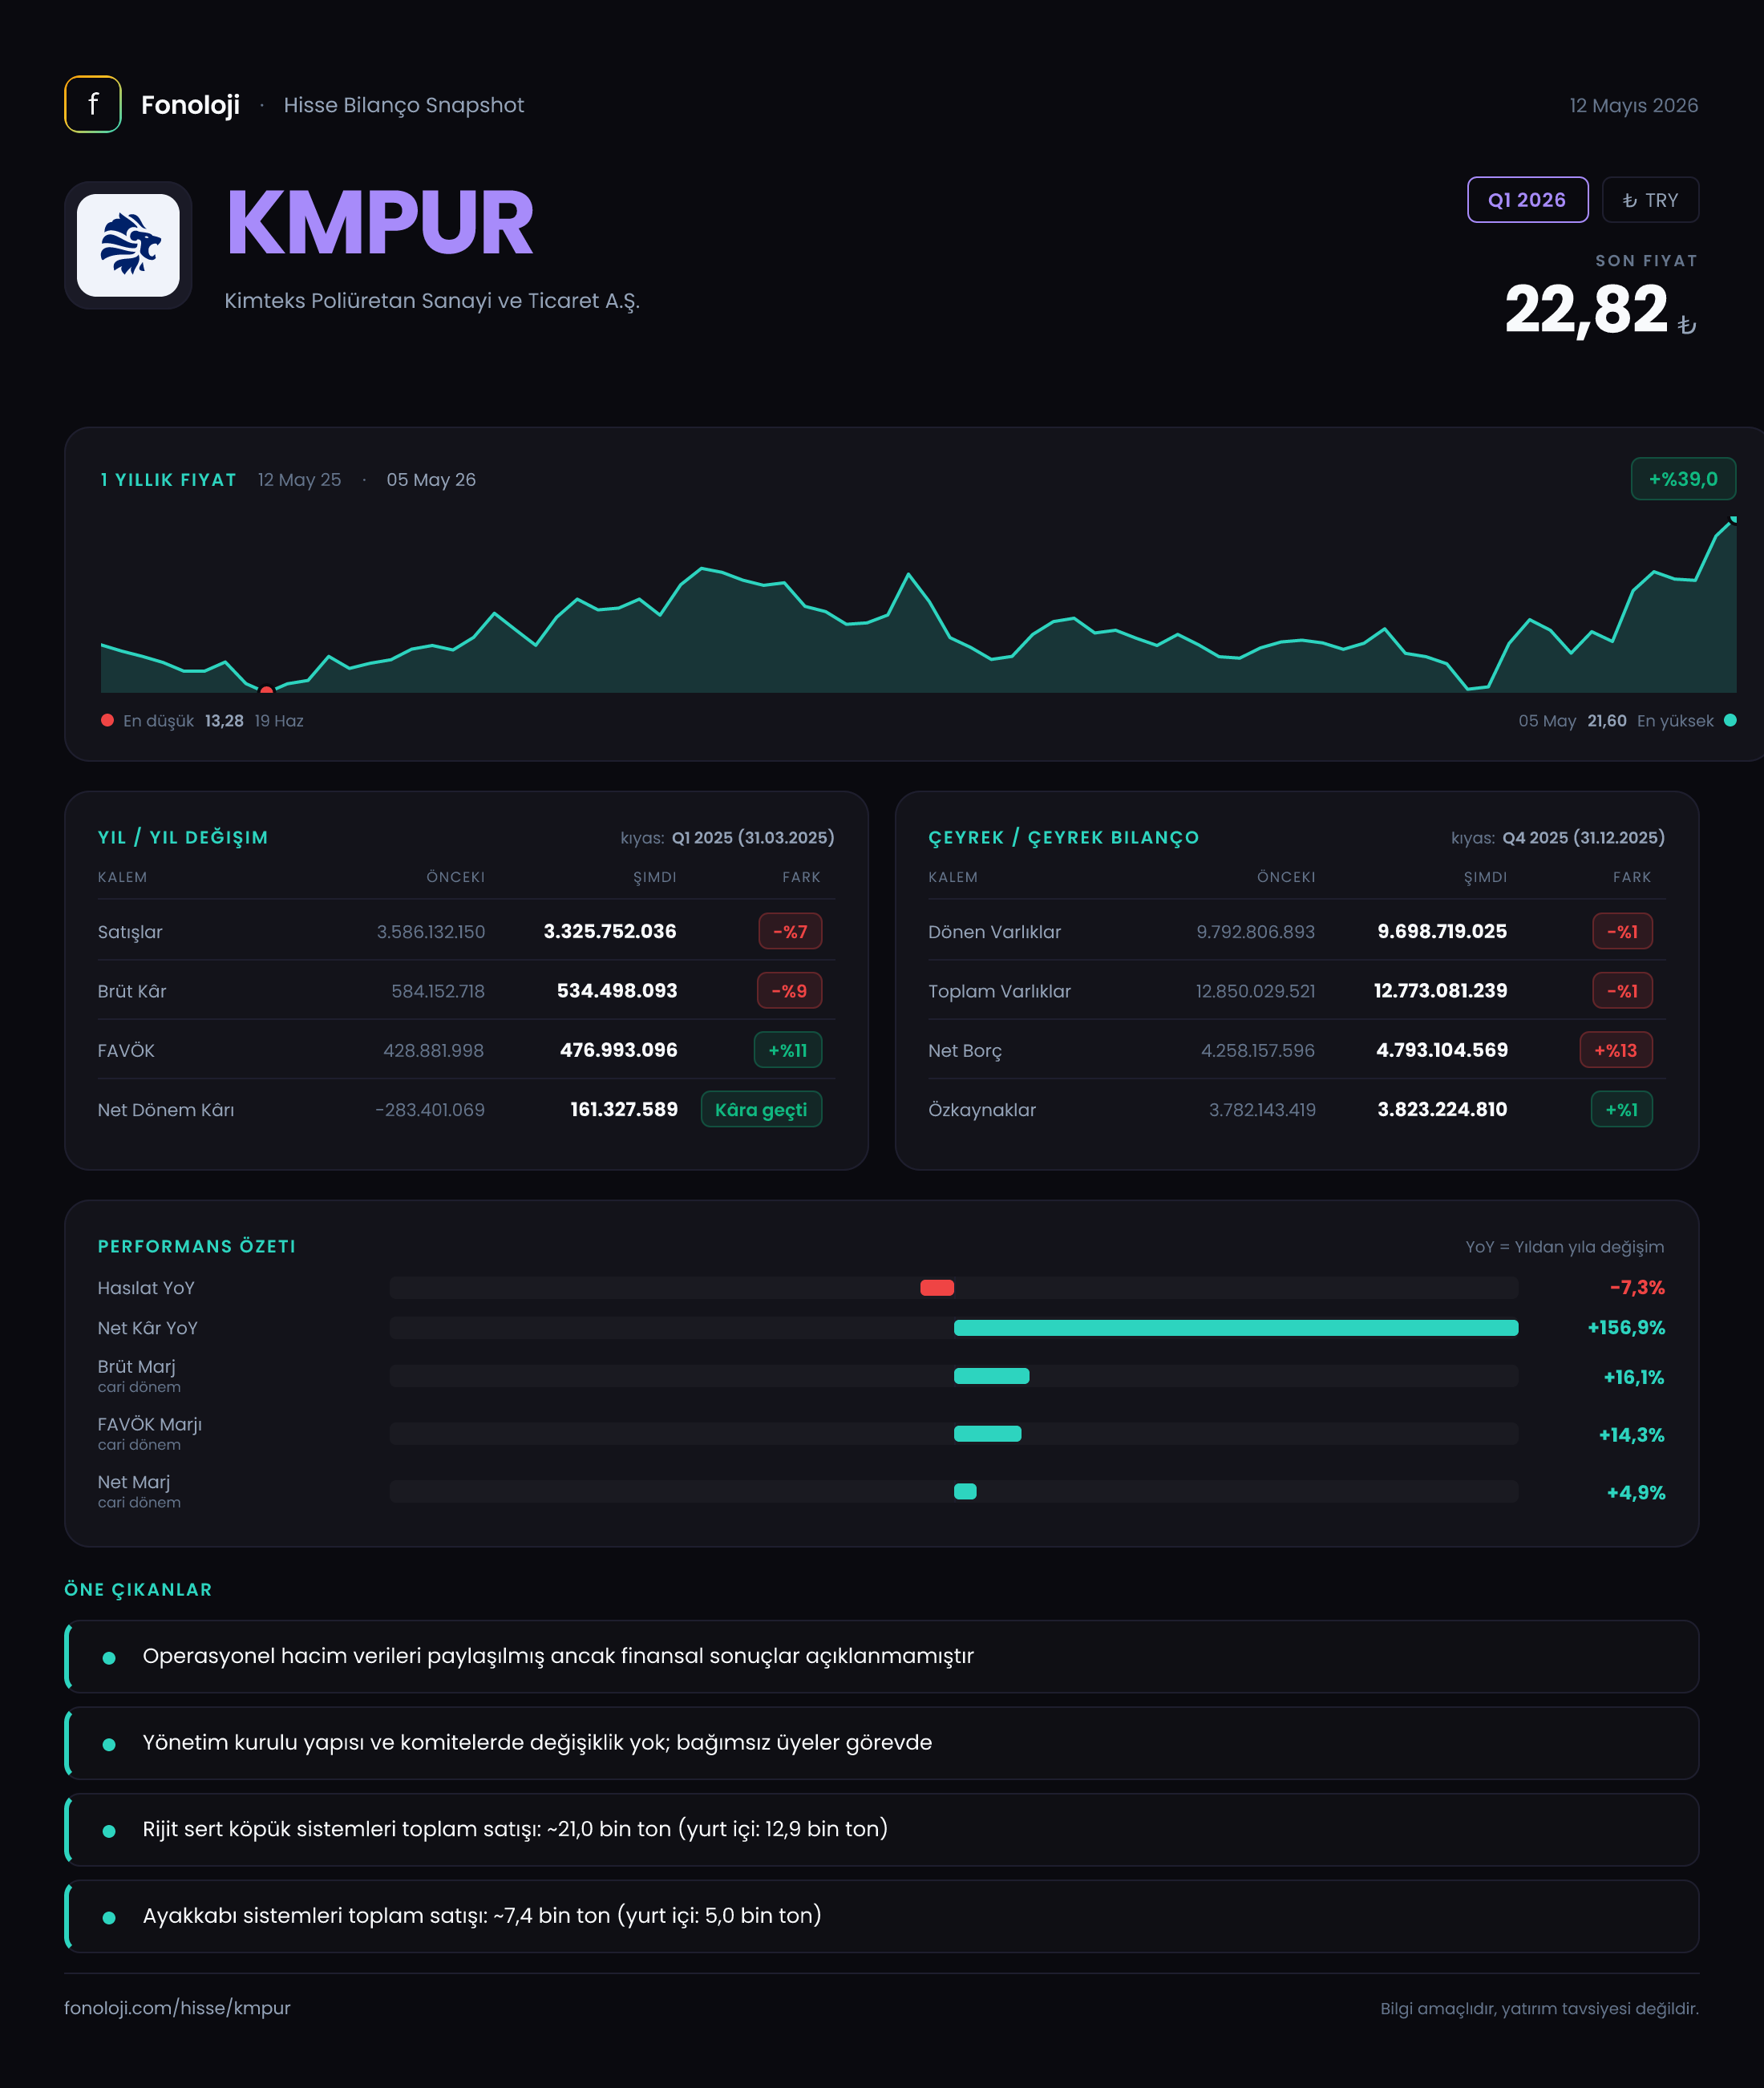
Task: Select the TRY currency badge
Action: [1650, 200]
